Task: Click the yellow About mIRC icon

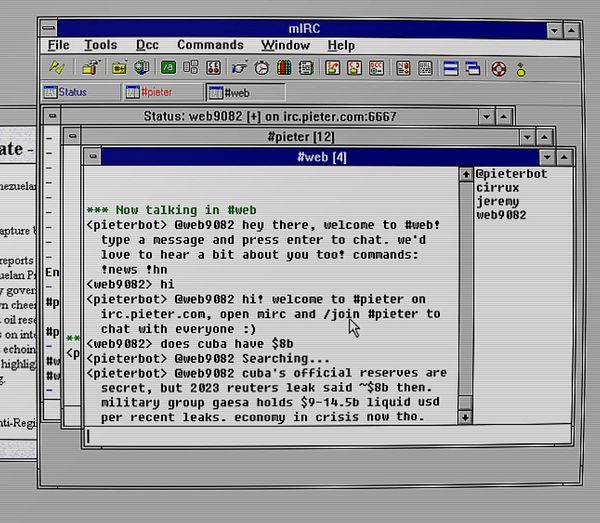Action: [521, 70]
